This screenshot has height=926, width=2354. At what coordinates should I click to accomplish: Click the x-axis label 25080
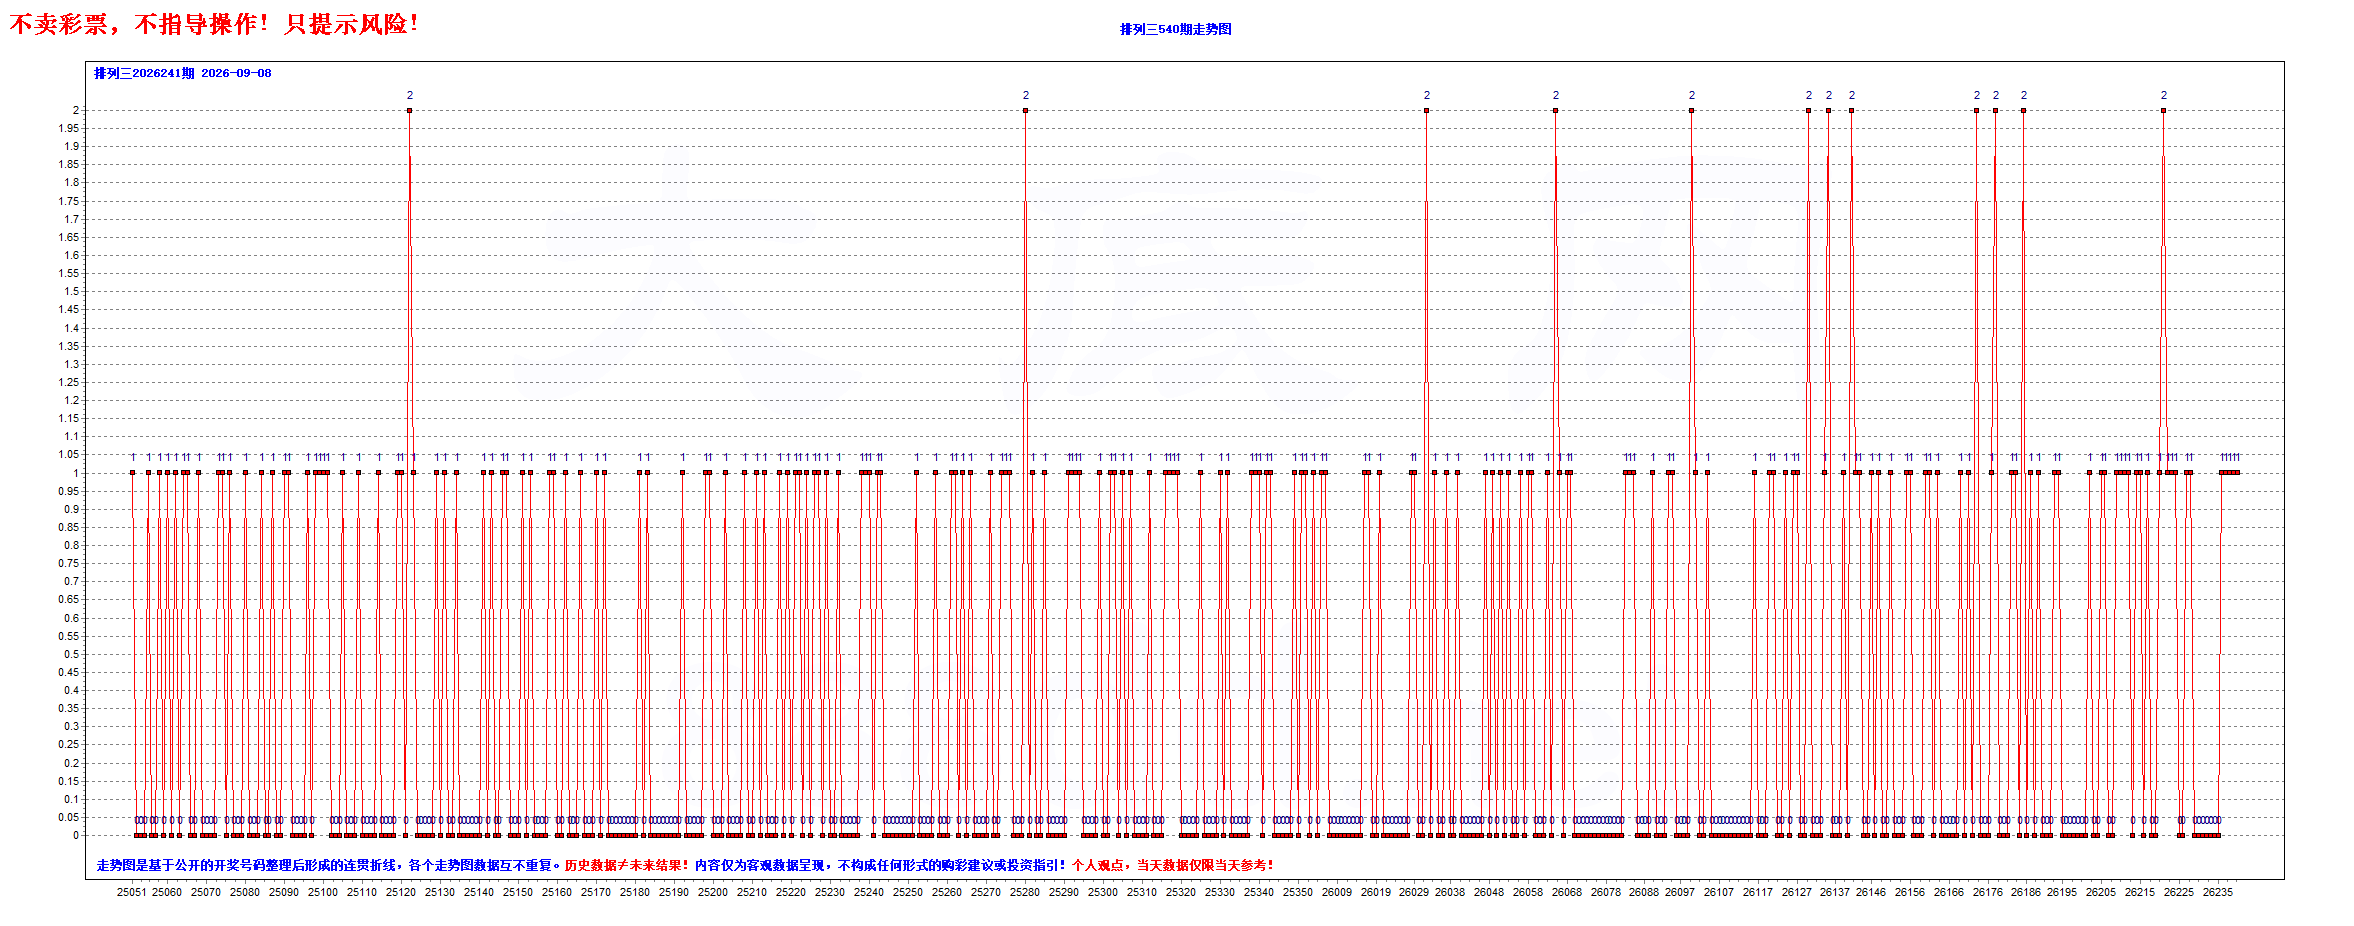pos(245,892)
